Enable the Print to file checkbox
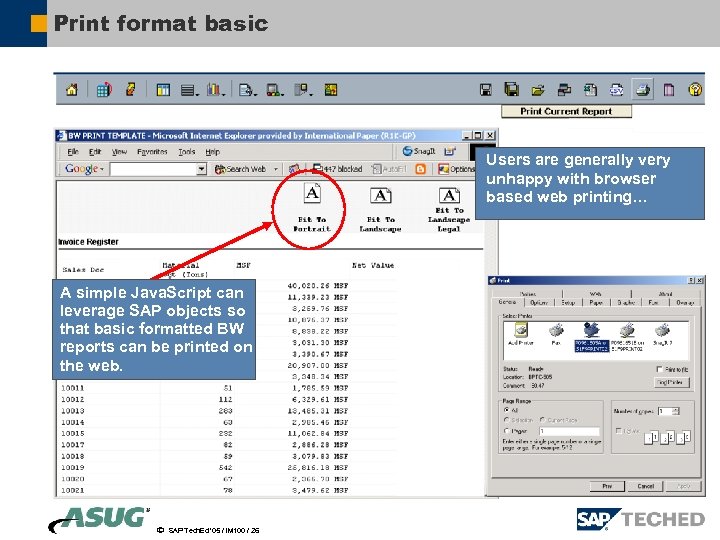 [x=659, y=369]
